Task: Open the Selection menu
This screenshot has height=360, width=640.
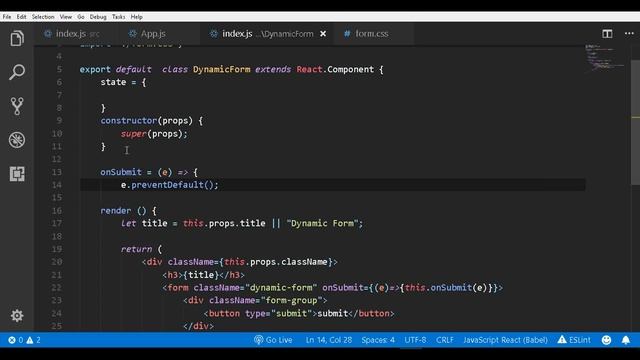Action: coord(43,17)
